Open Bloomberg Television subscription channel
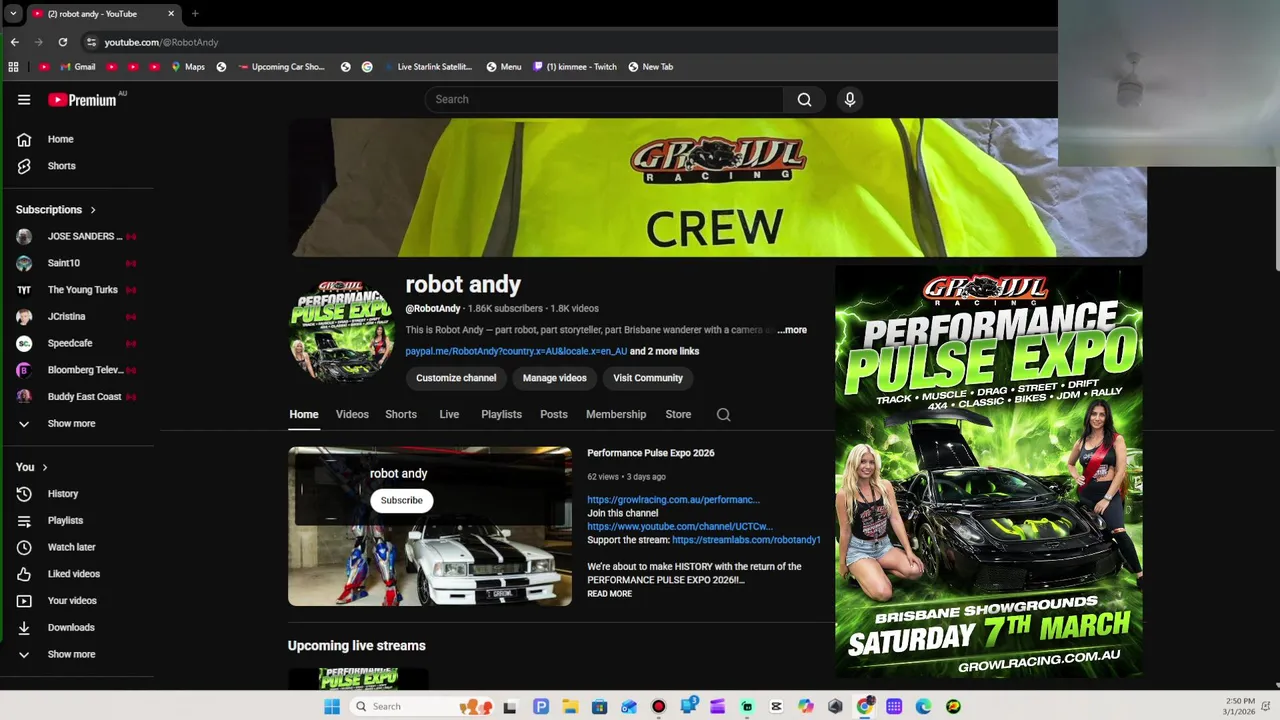Screen dimensions: 1280x720 (x=78, y=370)
